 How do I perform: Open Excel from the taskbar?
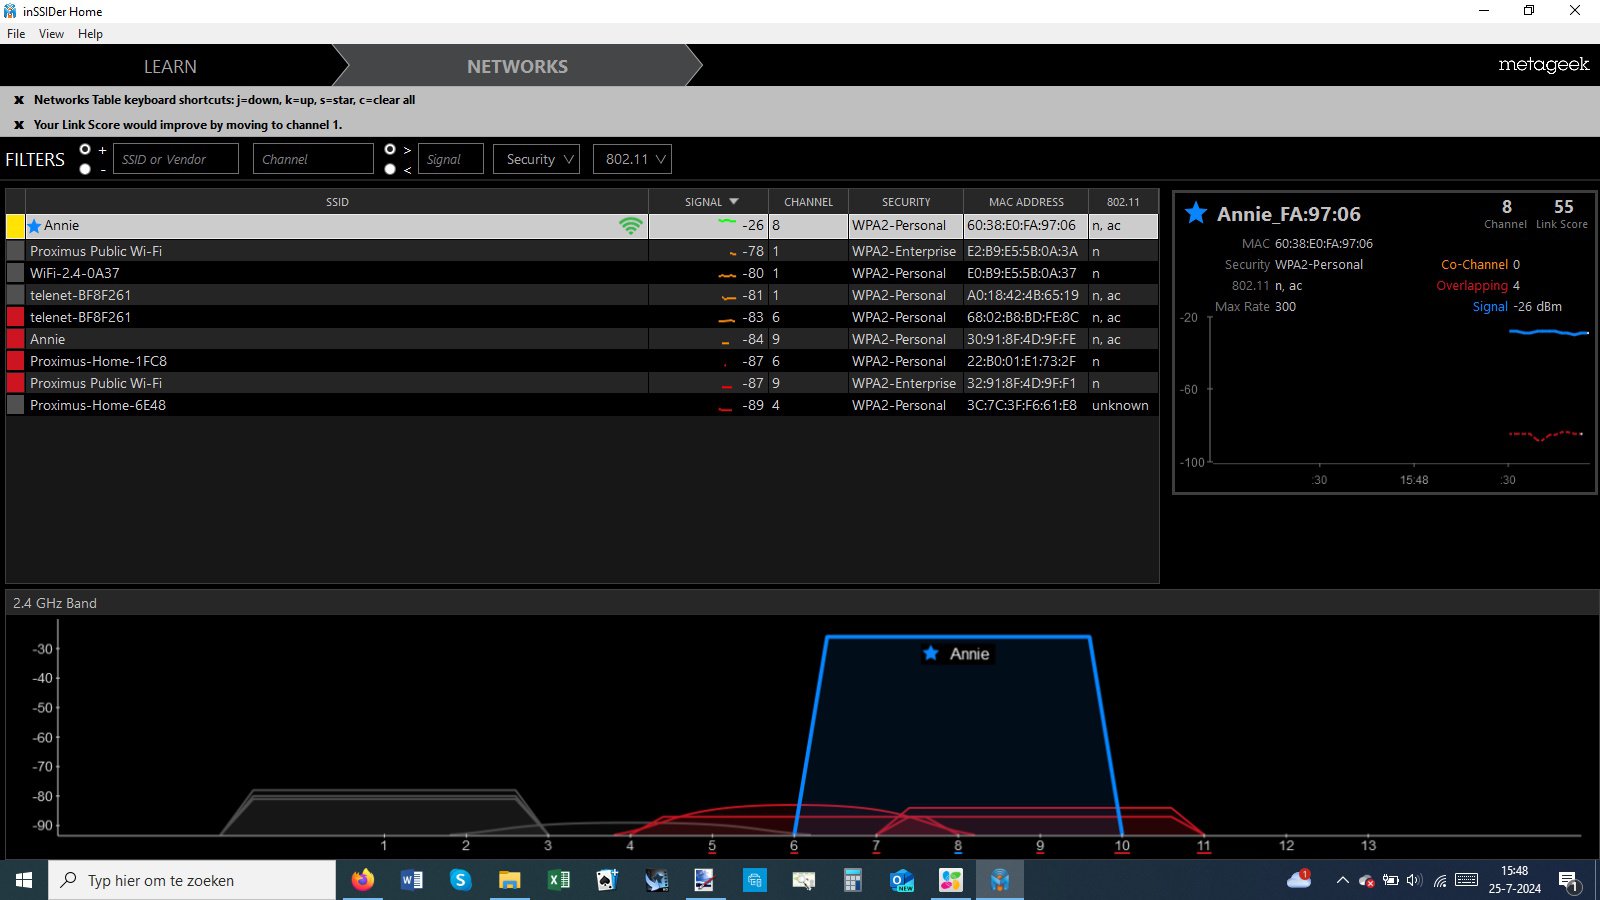click(x=558, y=880)
